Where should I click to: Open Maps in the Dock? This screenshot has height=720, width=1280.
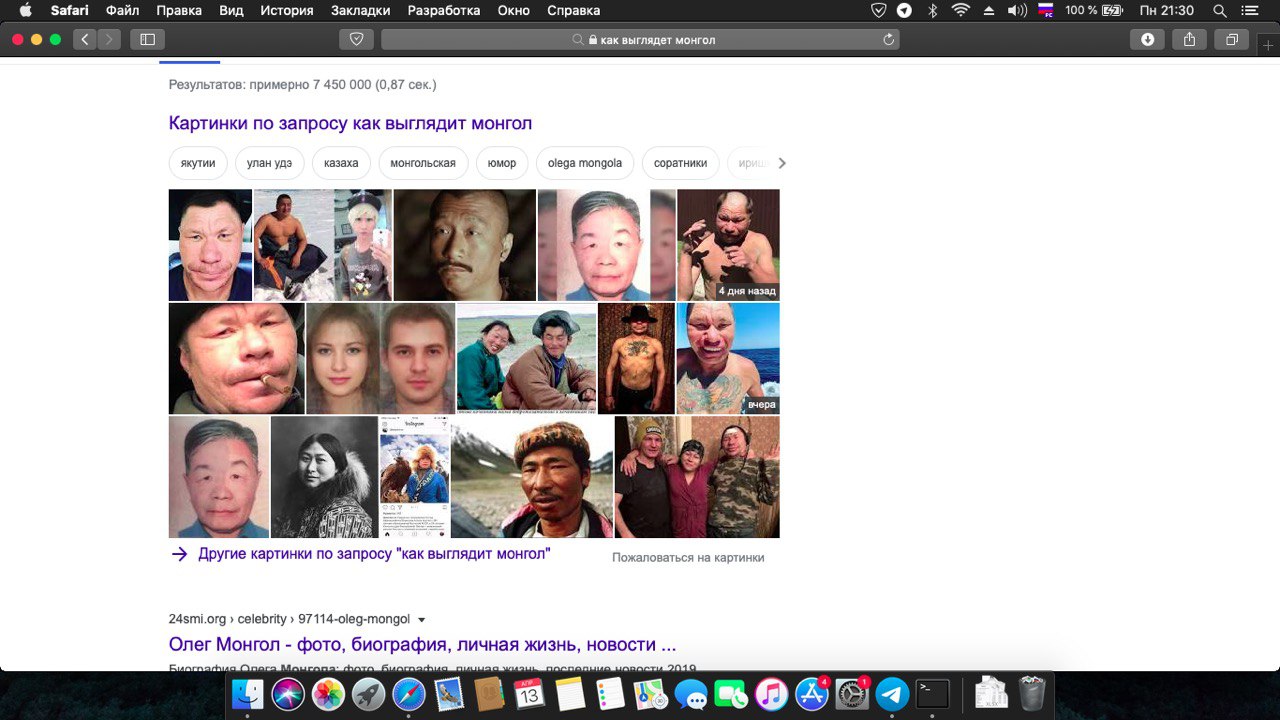point(650,693)
